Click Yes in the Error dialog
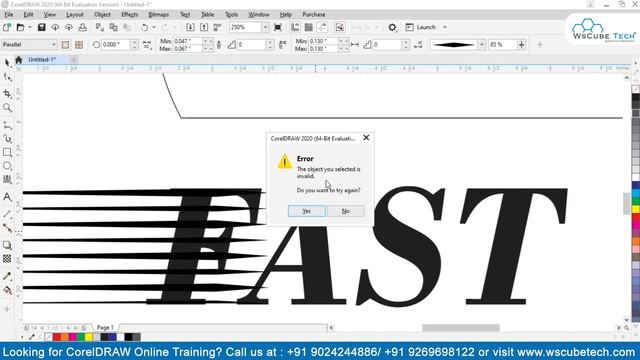Image resolution: width=640 pixels, height=360 pixels. [x=307, y=211]
